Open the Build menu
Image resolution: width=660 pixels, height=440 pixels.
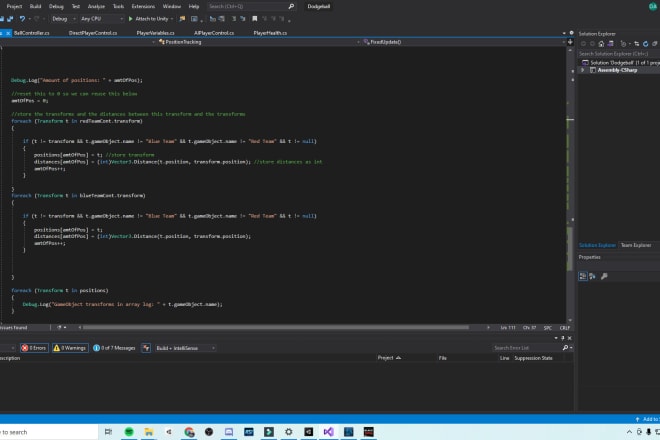(x=35, y=6)
